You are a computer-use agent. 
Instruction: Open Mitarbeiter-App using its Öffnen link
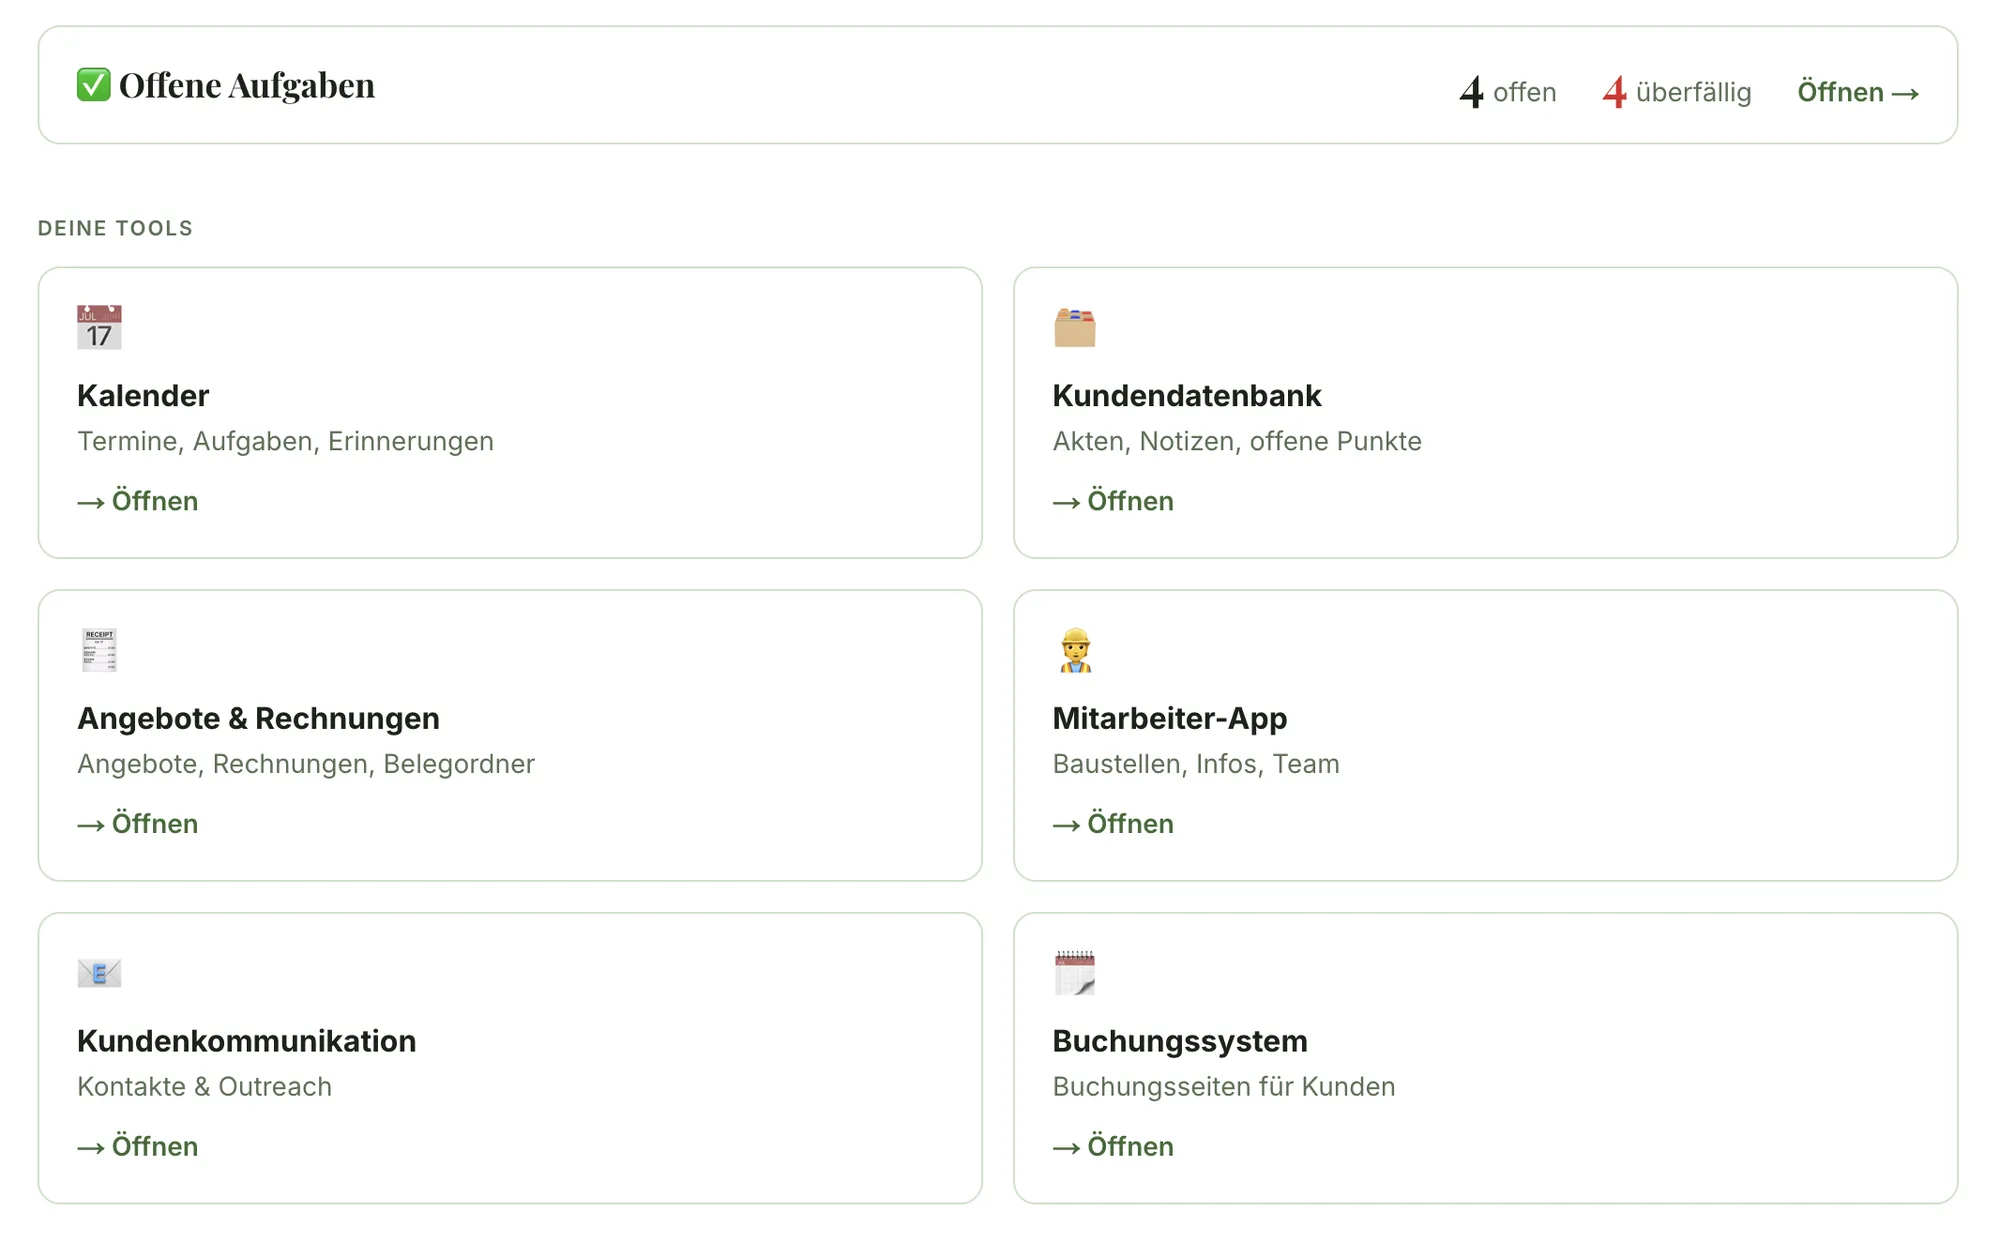[x=1113, y=824]
